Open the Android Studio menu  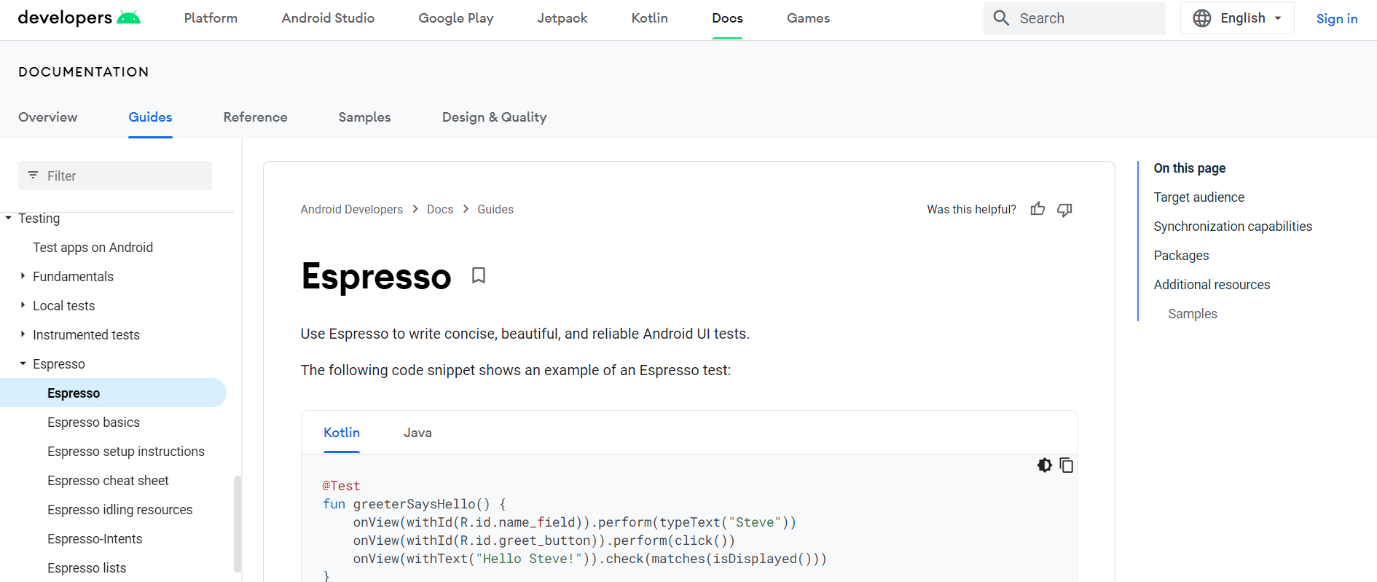pyautogui.click(x=328, y=18)
